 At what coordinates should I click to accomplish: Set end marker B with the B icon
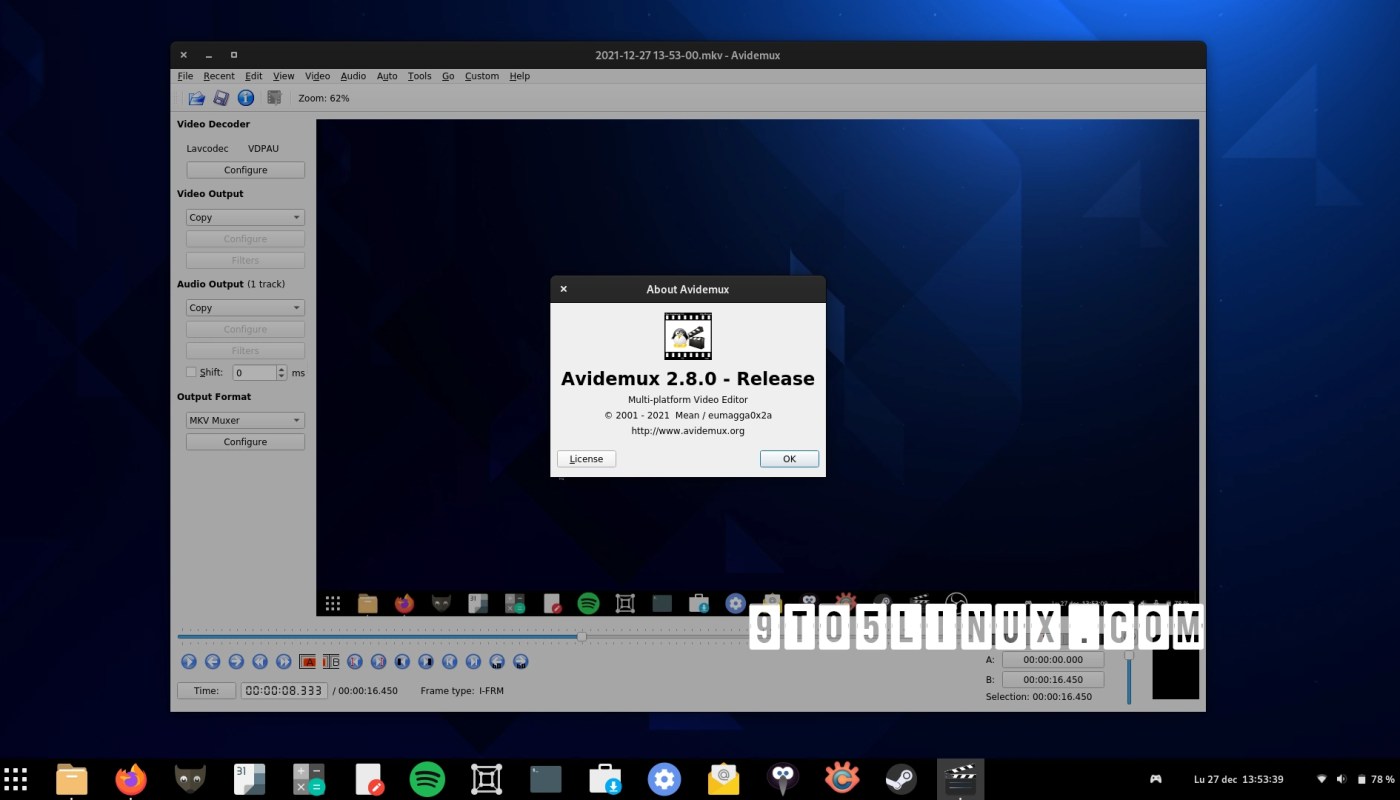(x=331, y=661)
